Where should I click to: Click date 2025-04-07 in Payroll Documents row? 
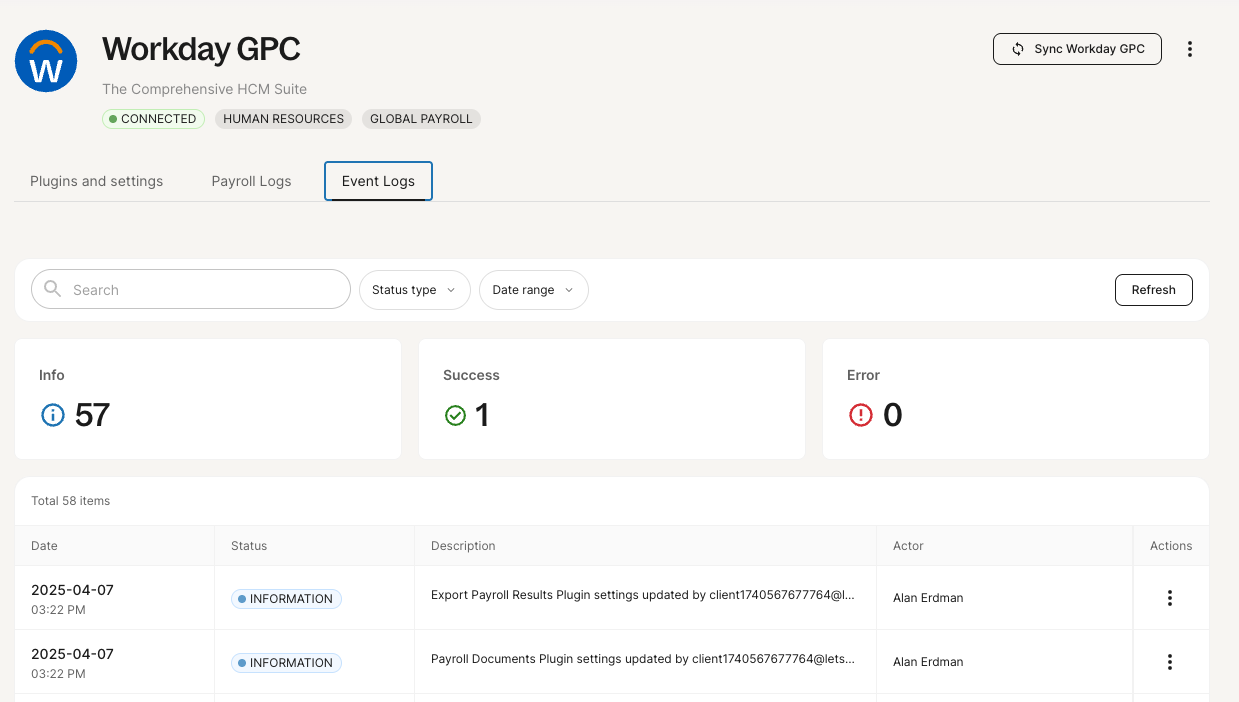click(x=72, y=654)
